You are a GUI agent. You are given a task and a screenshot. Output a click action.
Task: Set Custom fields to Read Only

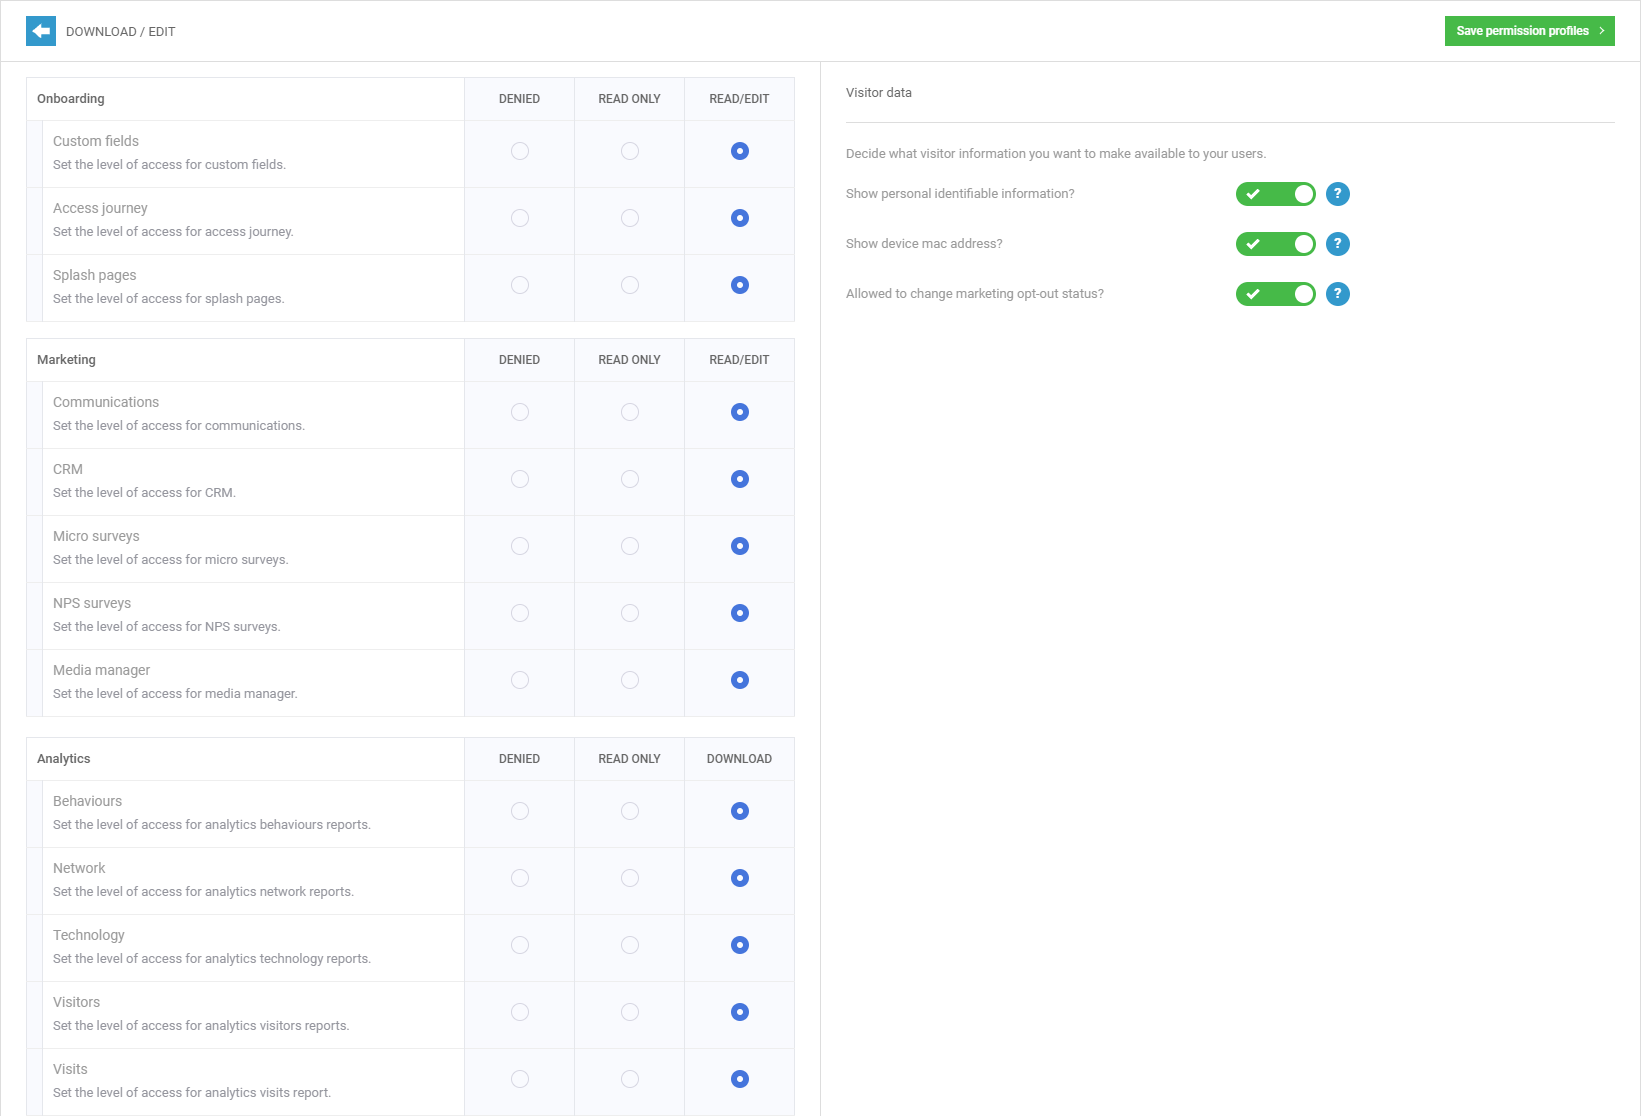[630, 151]
